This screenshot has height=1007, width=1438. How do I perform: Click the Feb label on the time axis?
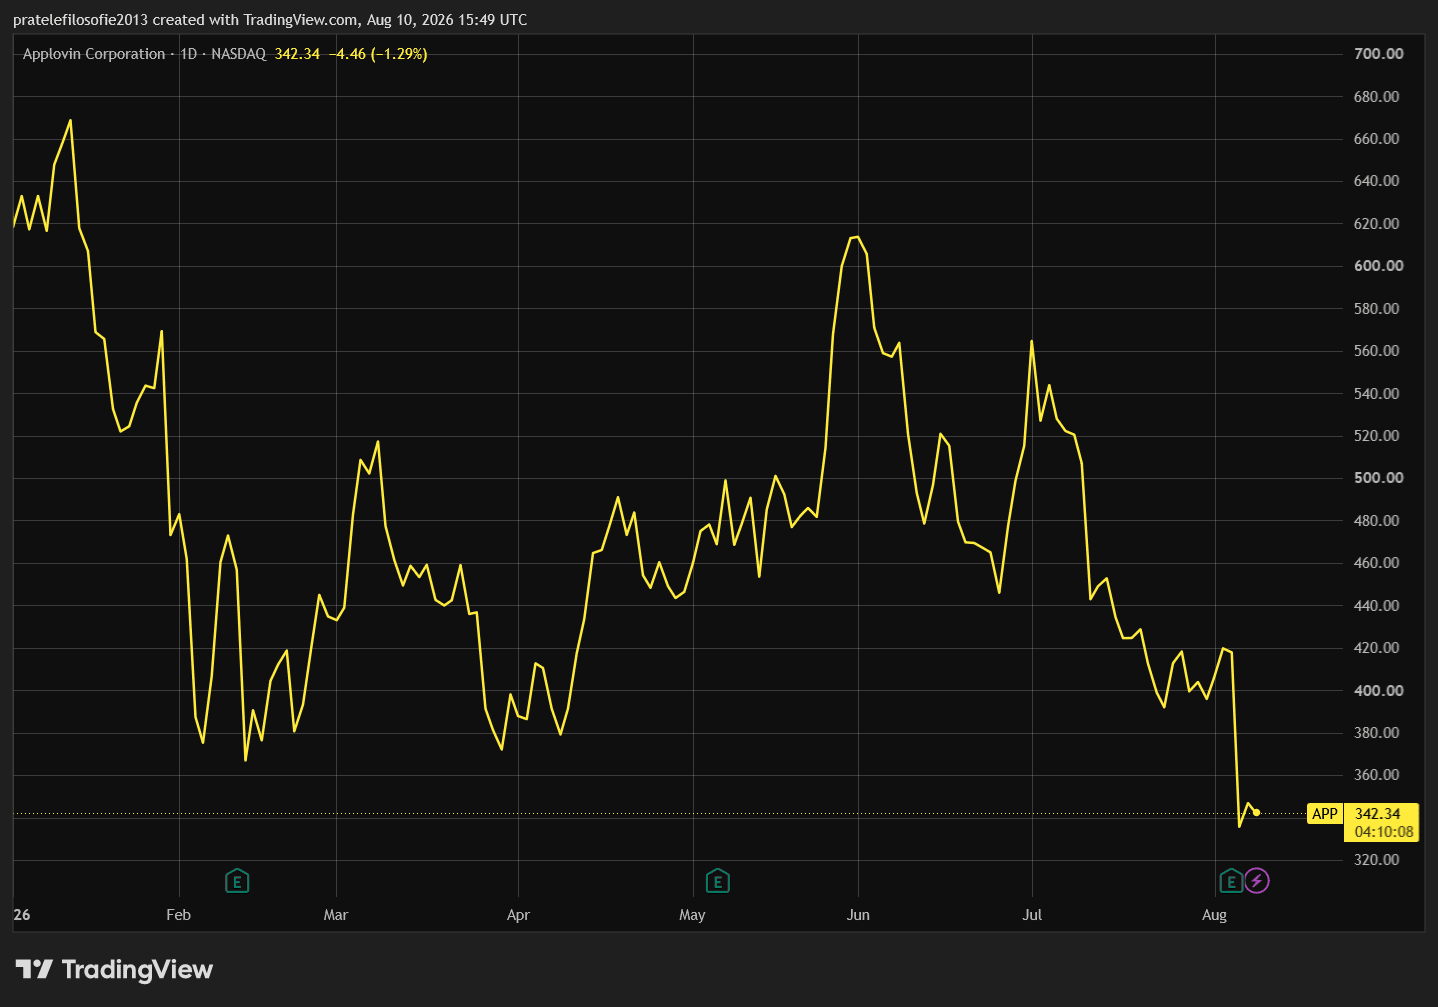coord(179,915)
